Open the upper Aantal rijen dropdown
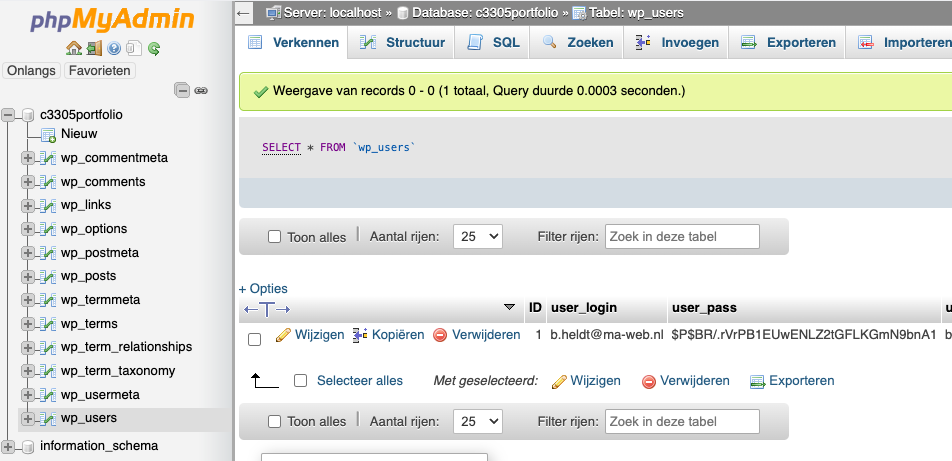This screenshot has width=952, height=461. [x=478, y=236]
